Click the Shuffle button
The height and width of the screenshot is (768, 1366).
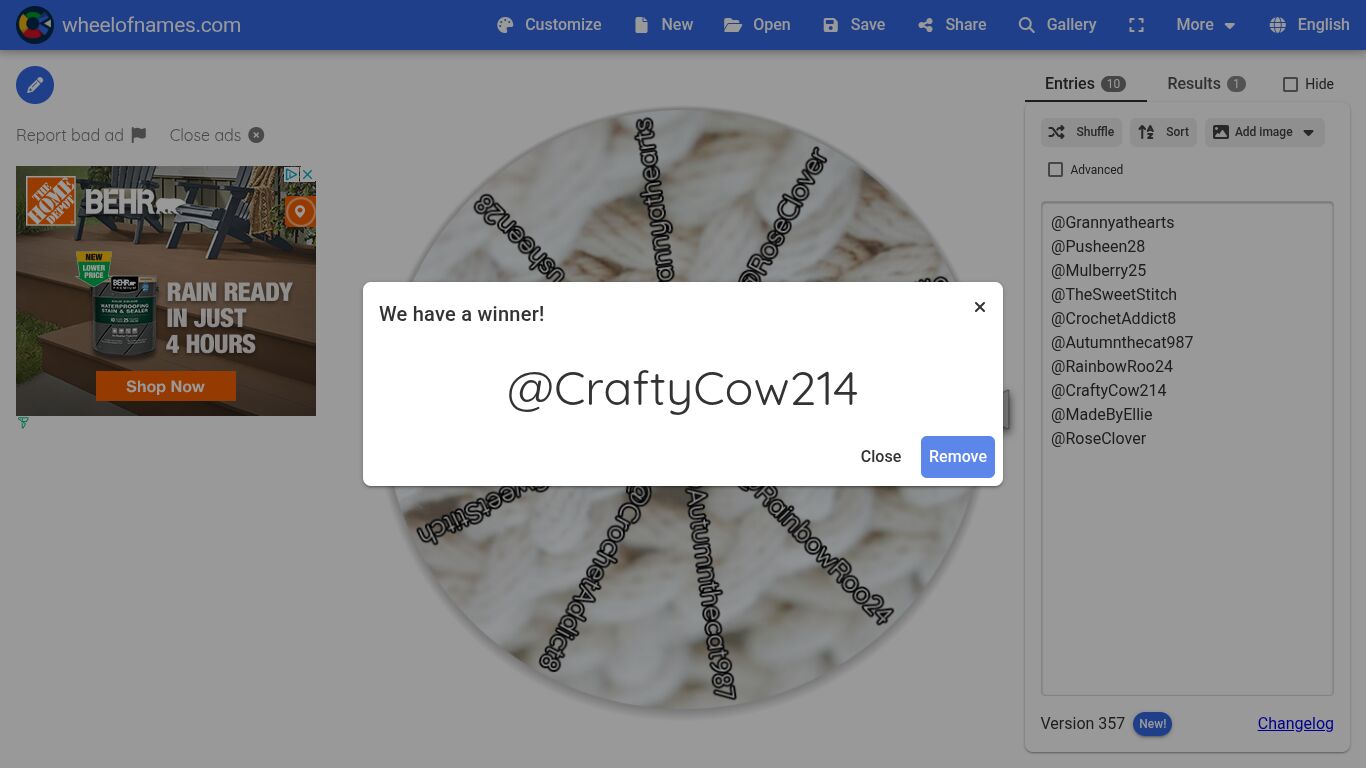[1081, 132]
